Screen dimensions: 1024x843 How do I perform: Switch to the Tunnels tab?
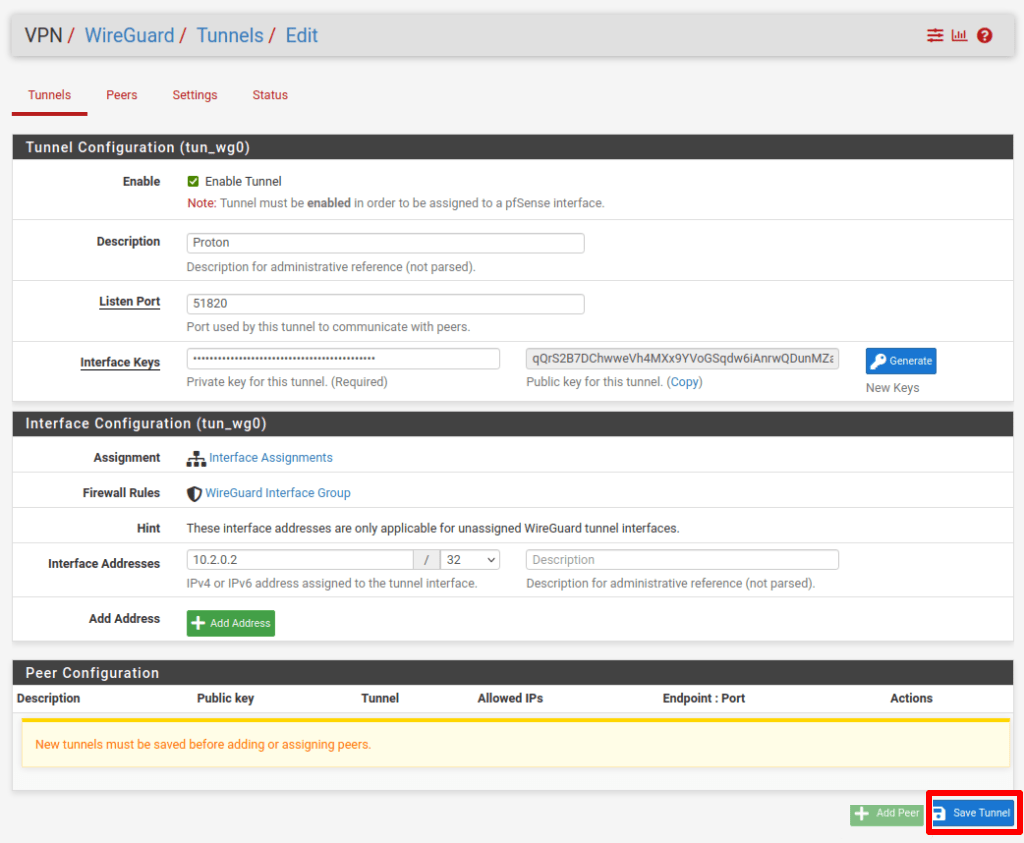point(50,95)
